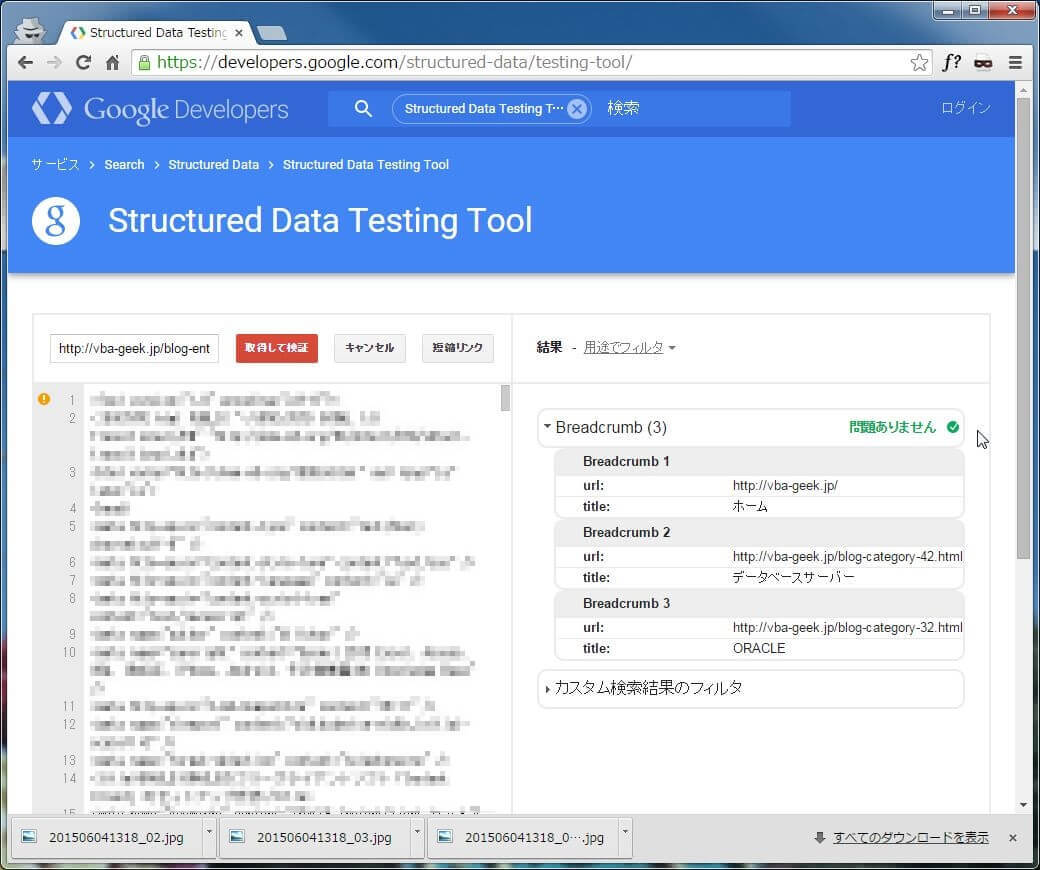The width and height of the screenshot is (1040, 870).
Task: Click the 短縮リンク button
Action: coord(457,348)
